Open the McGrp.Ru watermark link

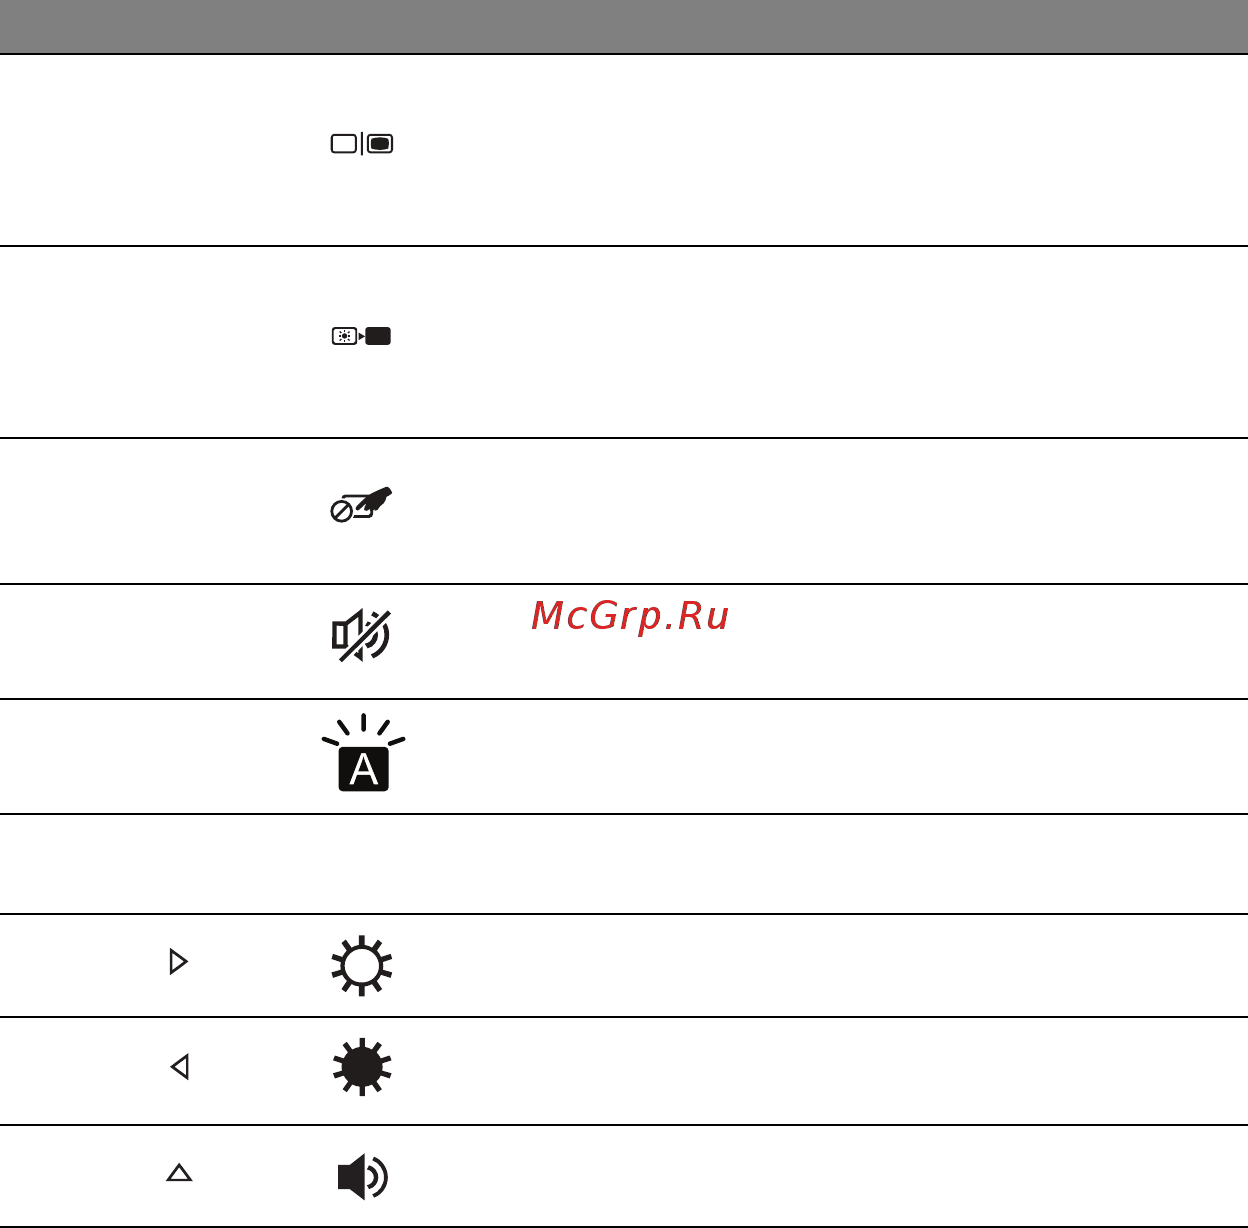point(630,616)
